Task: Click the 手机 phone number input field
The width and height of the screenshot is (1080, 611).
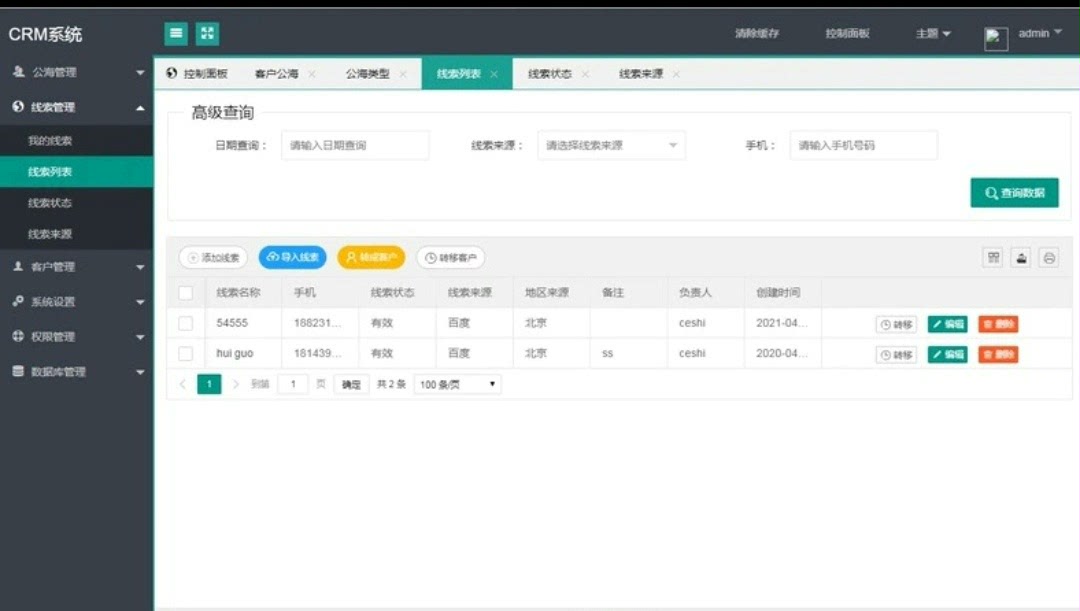Action: coord(863,145)
